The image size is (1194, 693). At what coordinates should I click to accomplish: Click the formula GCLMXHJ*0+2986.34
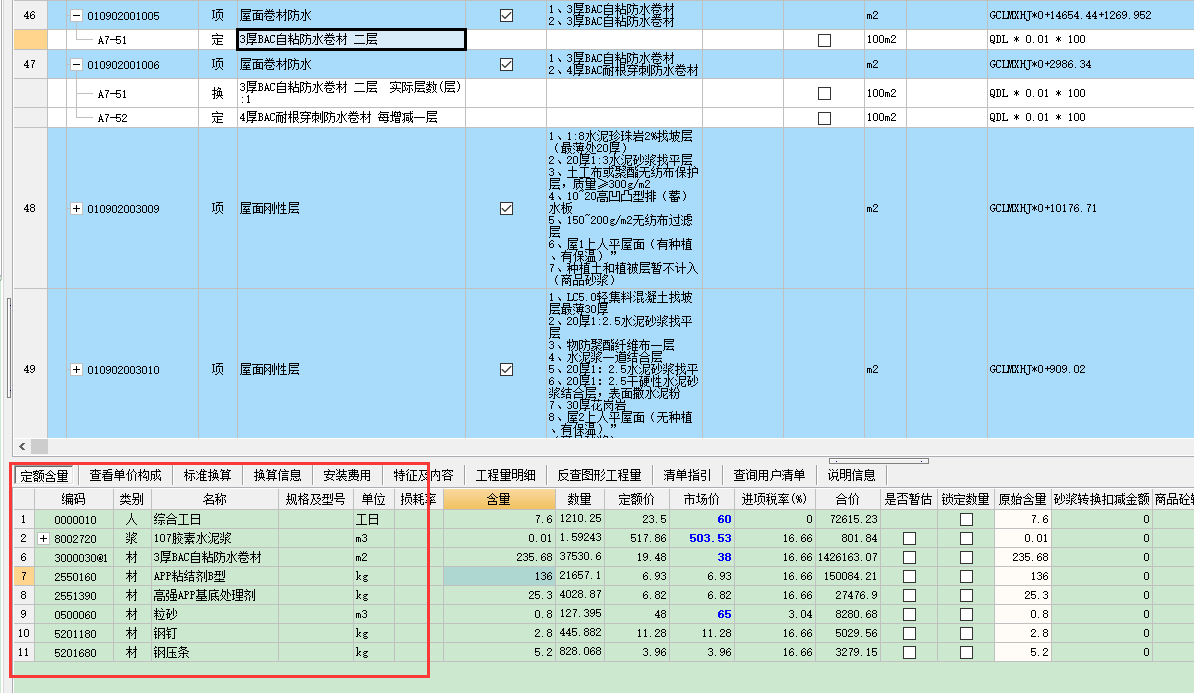pos(1040,65)
